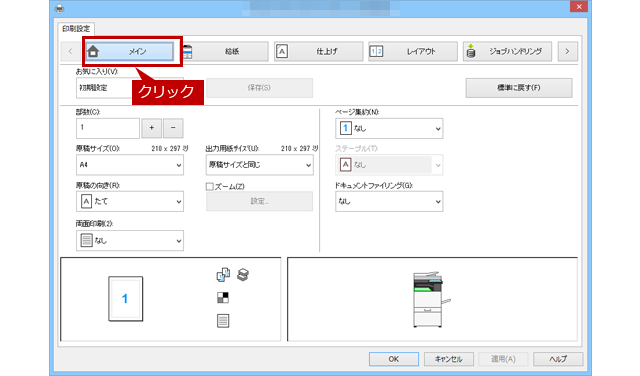Image resolution: width=640 pixels, height=376 pixels.
Task: Click the stacked paper icon in preview
Action: tap(243, 274)
